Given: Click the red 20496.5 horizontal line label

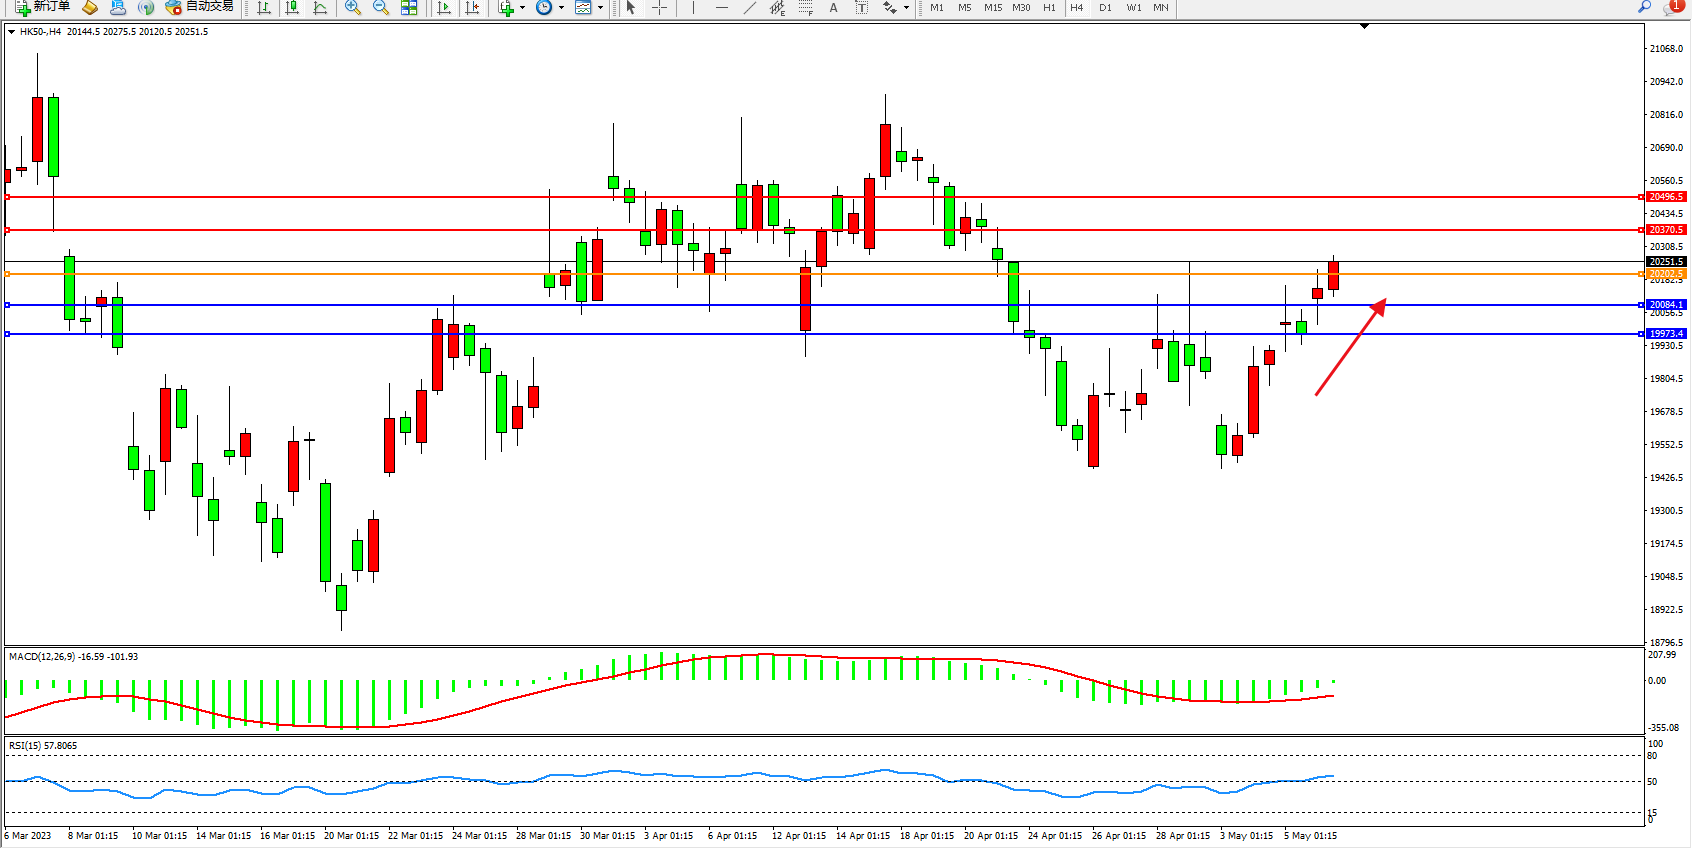Looking at the screenshot, I should pyautogui.click(x=1666, y=197).
